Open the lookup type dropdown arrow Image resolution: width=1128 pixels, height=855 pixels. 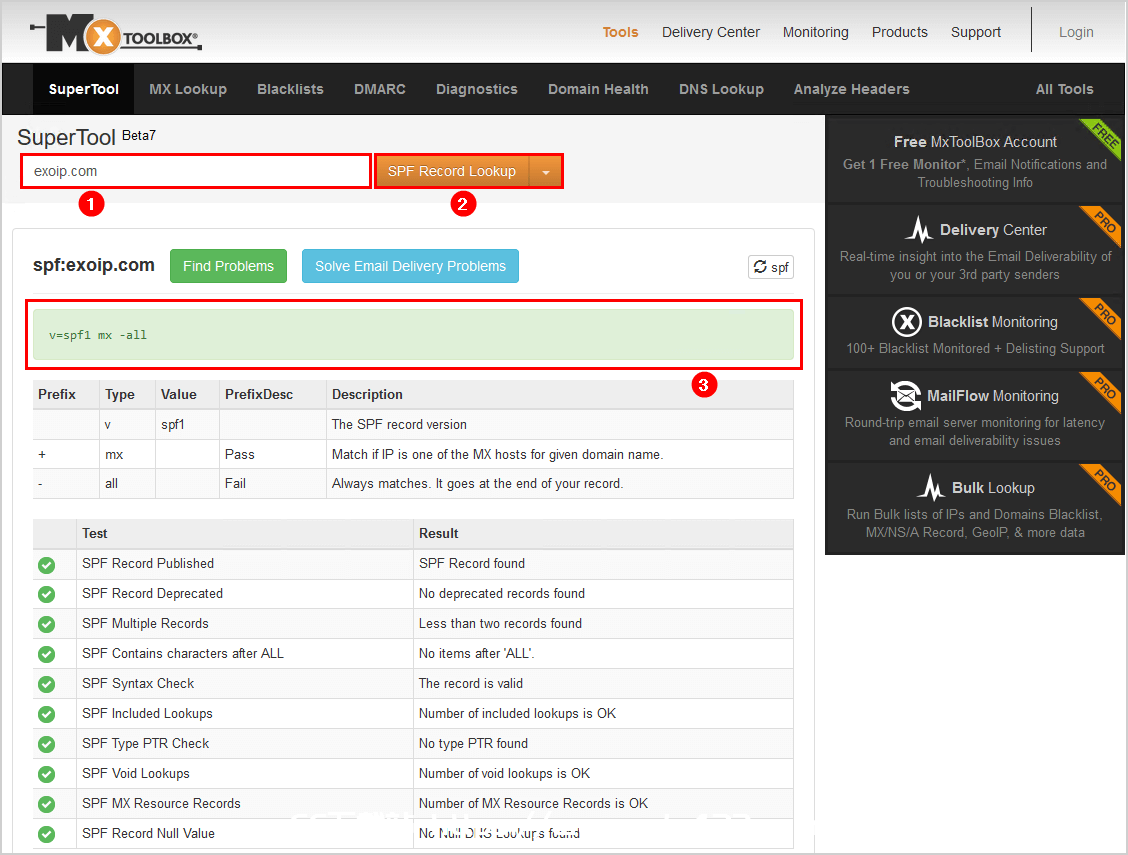pyautogui.click(x=546, y=172)
